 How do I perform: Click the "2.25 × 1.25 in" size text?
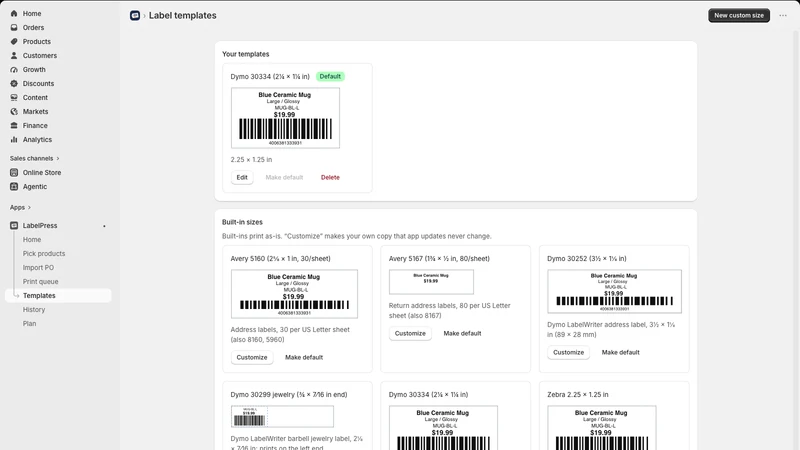coord(251,160)
